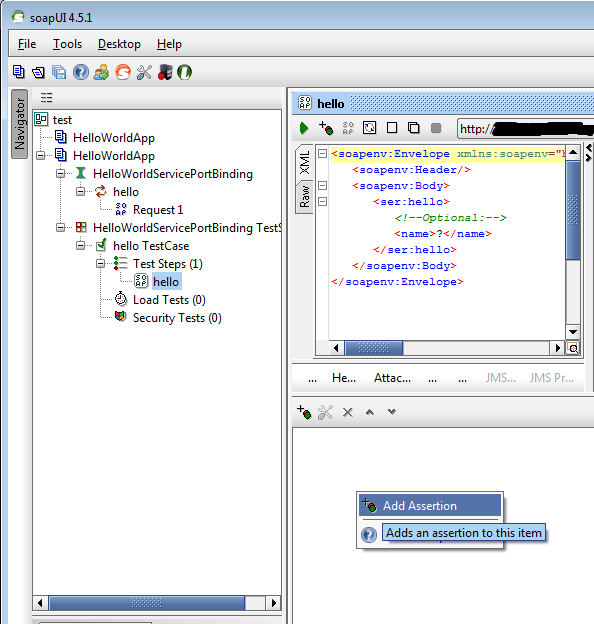
Task: Move assertion down arrow icon
Action: pos(392,412)
